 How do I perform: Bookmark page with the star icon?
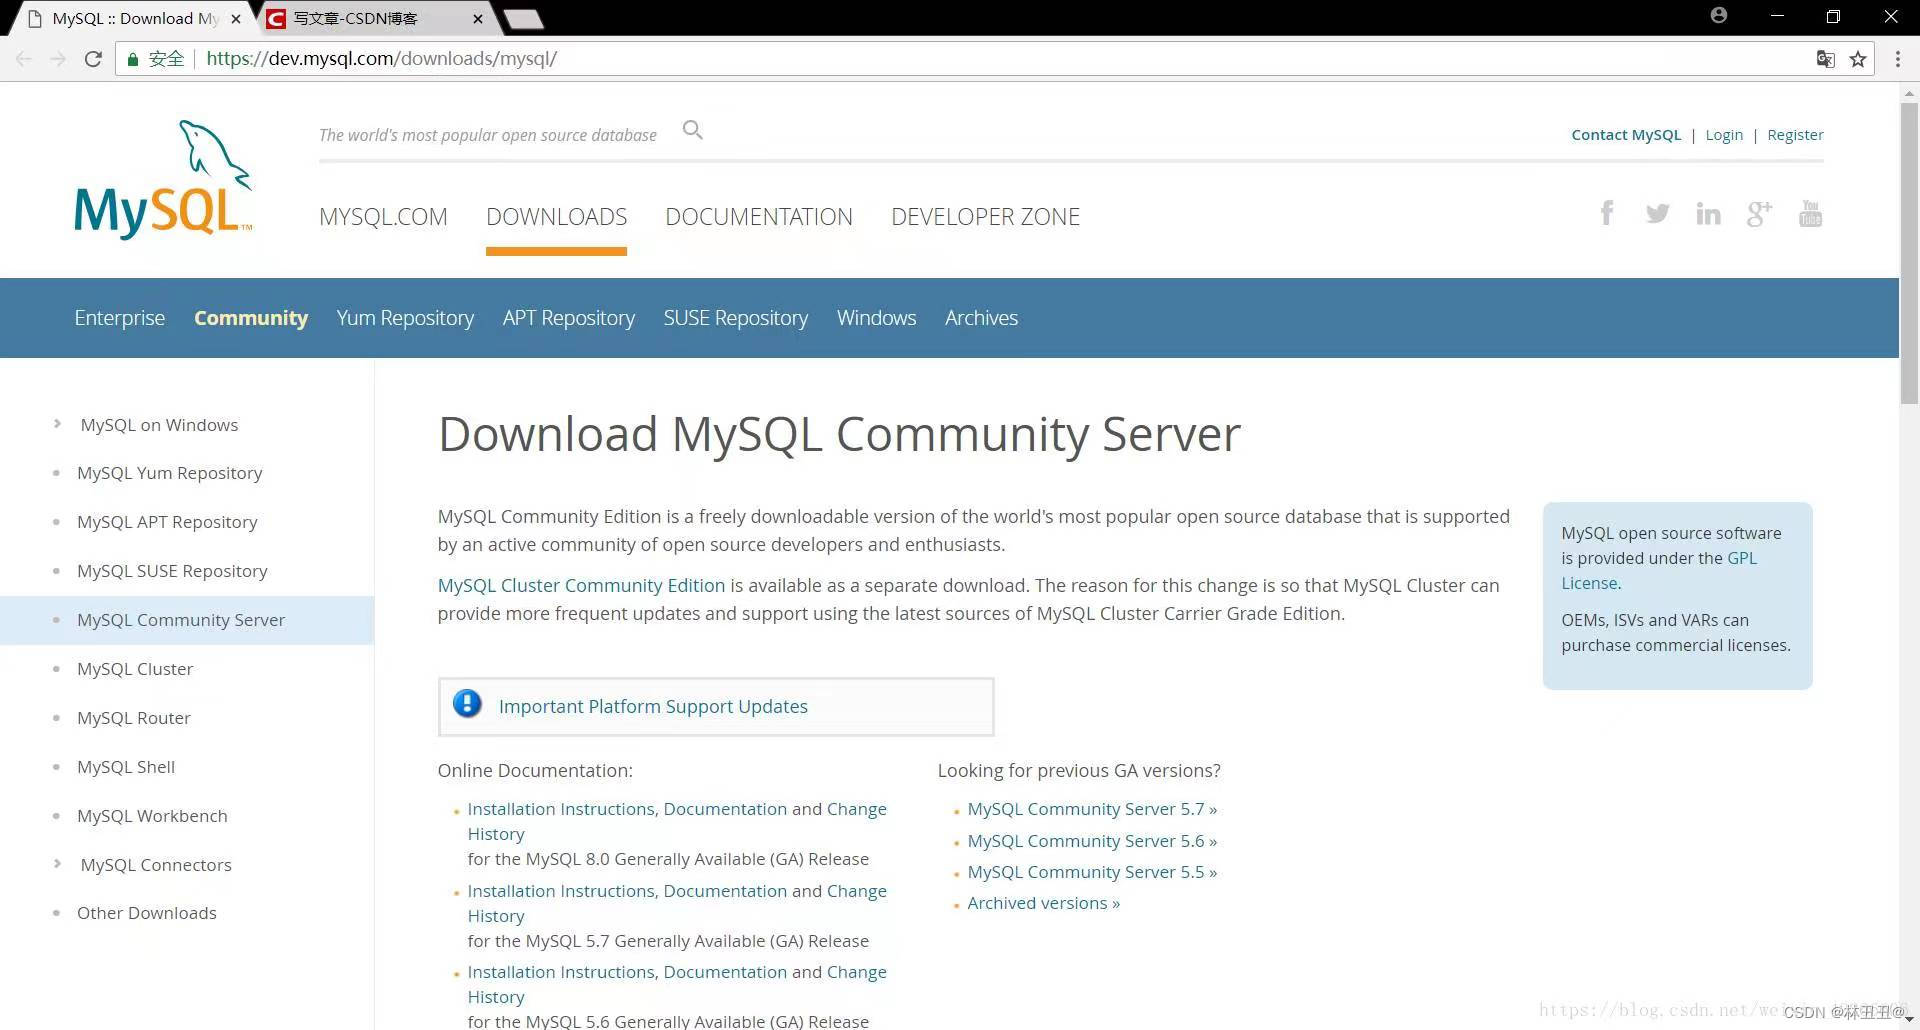pyautogui.click(x=1858, y=59)
